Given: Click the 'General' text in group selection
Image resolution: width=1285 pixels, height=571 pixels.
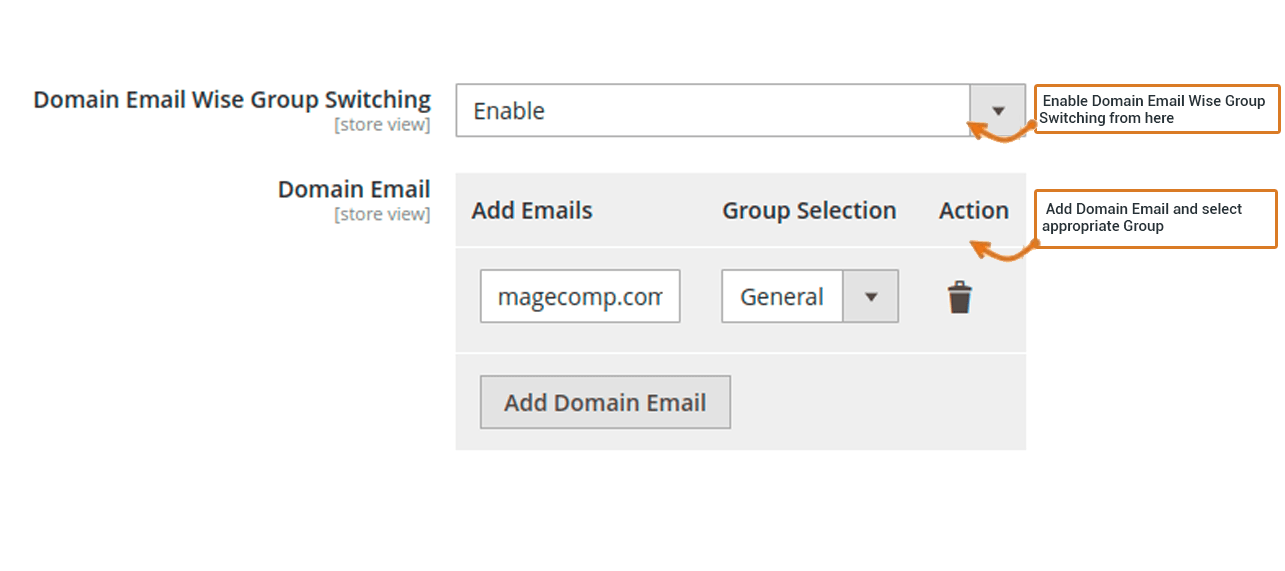Looking at the screenshot, I should (782, 297).
